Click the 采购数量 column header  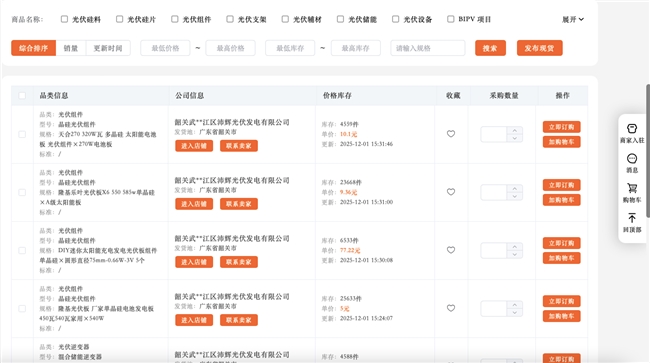point(504,96)
